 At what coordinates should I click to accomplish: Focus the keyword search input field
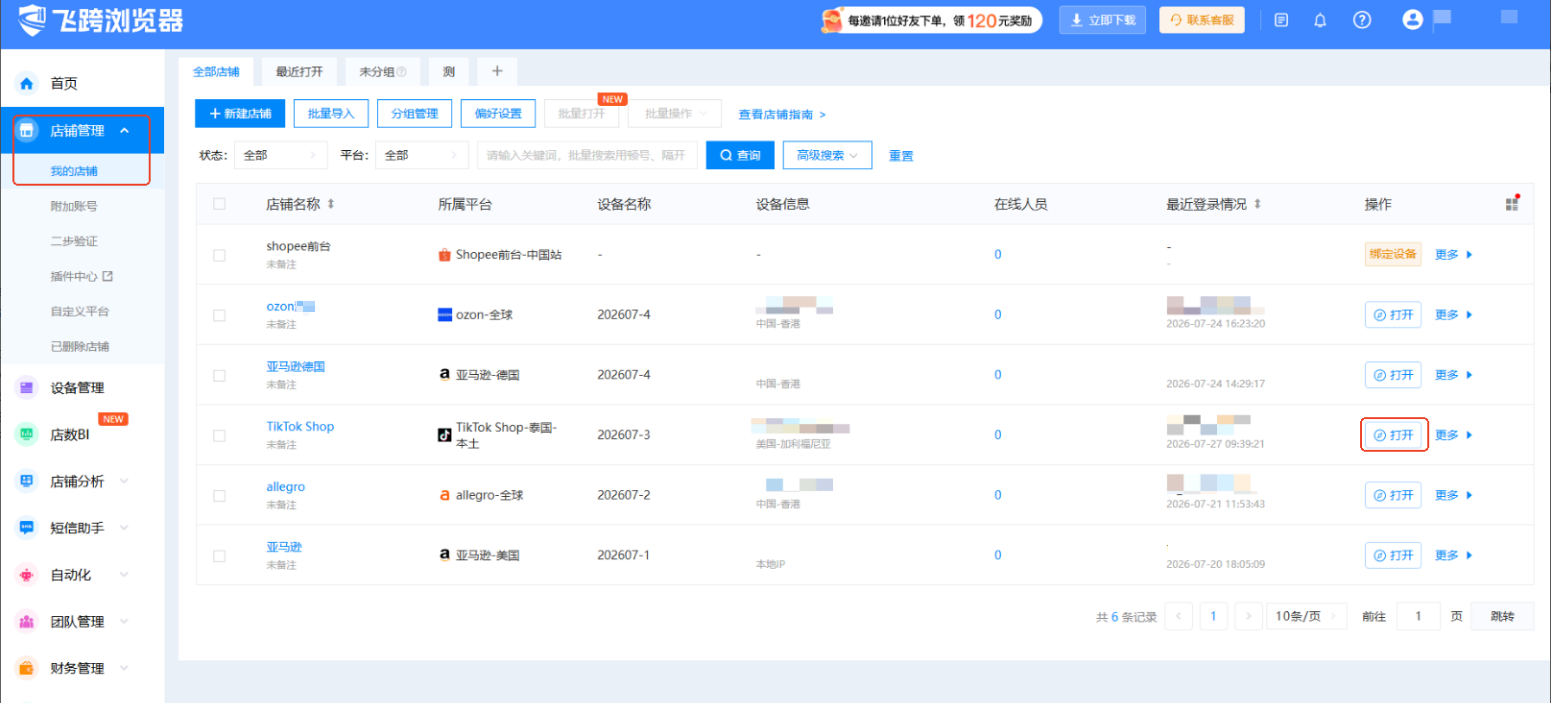(x=587, y=156)
